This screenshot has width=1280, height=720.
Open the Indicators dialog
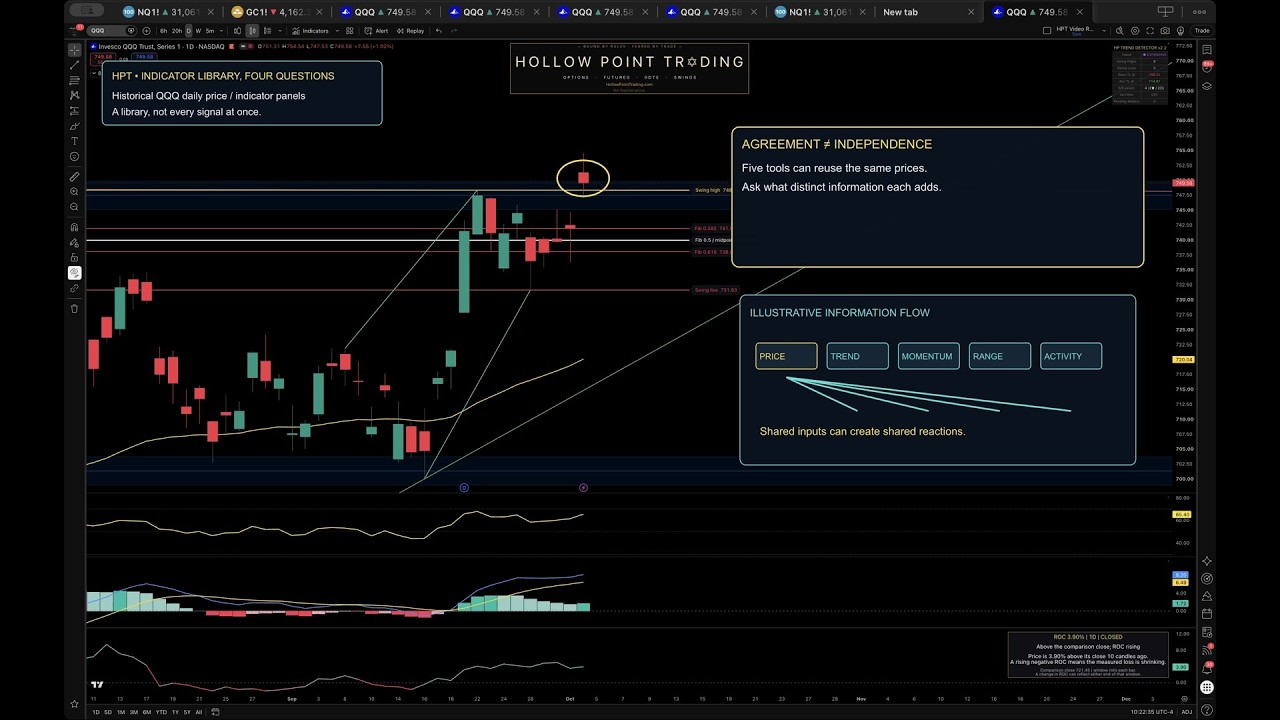[x=310, y=31]
